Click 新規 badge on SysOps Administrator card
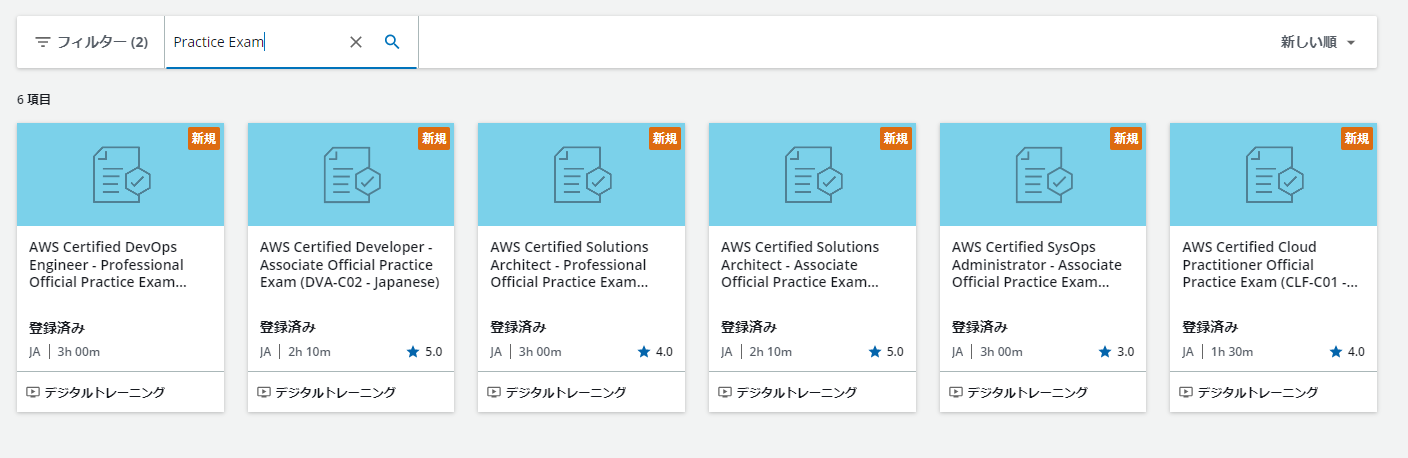Screen dimensions: 1408x458 tap(1126, 138)
